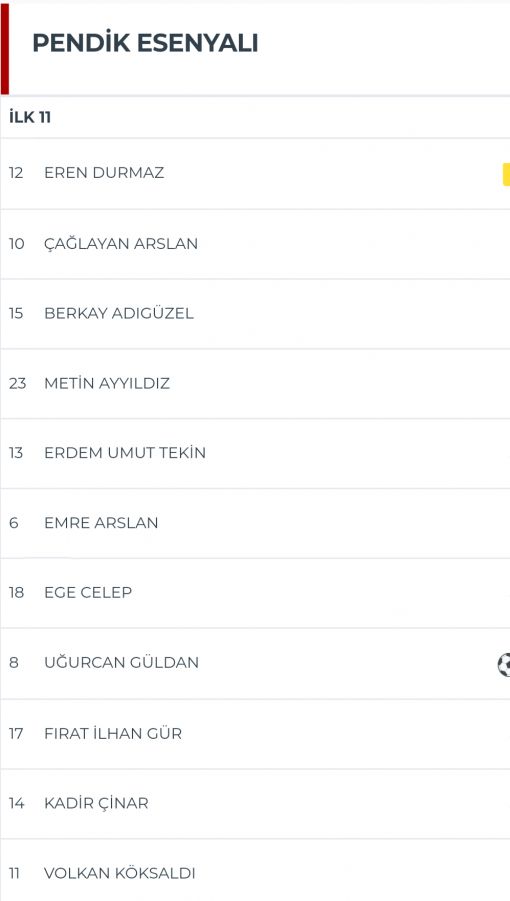The width and height of the screenshot is (510, 901).
Task: Open Uğurcan Güldan's player name
Action: (121, 663)
